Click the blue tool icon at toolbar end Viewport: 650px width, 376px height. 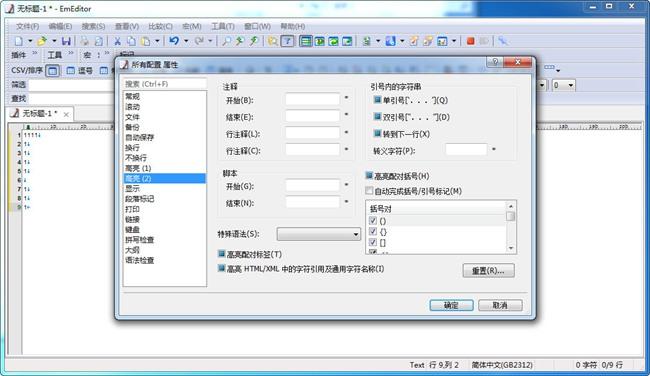coord(502,41)
